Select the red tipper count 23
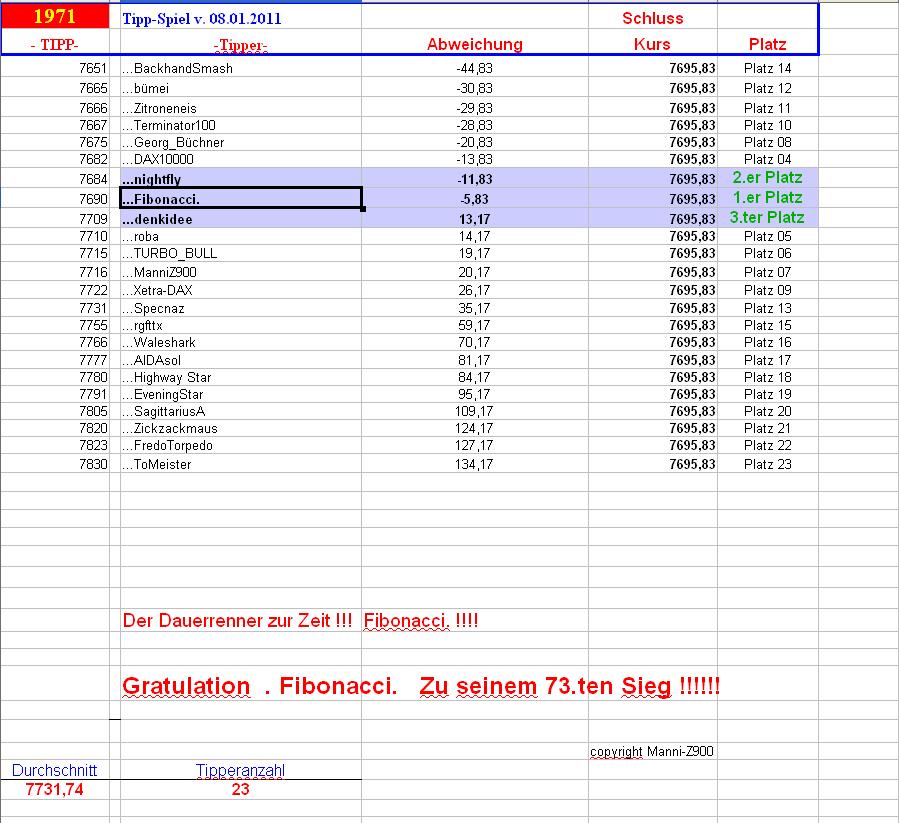The width and height of the screenshot is (899, 823). tap(240, 790)
